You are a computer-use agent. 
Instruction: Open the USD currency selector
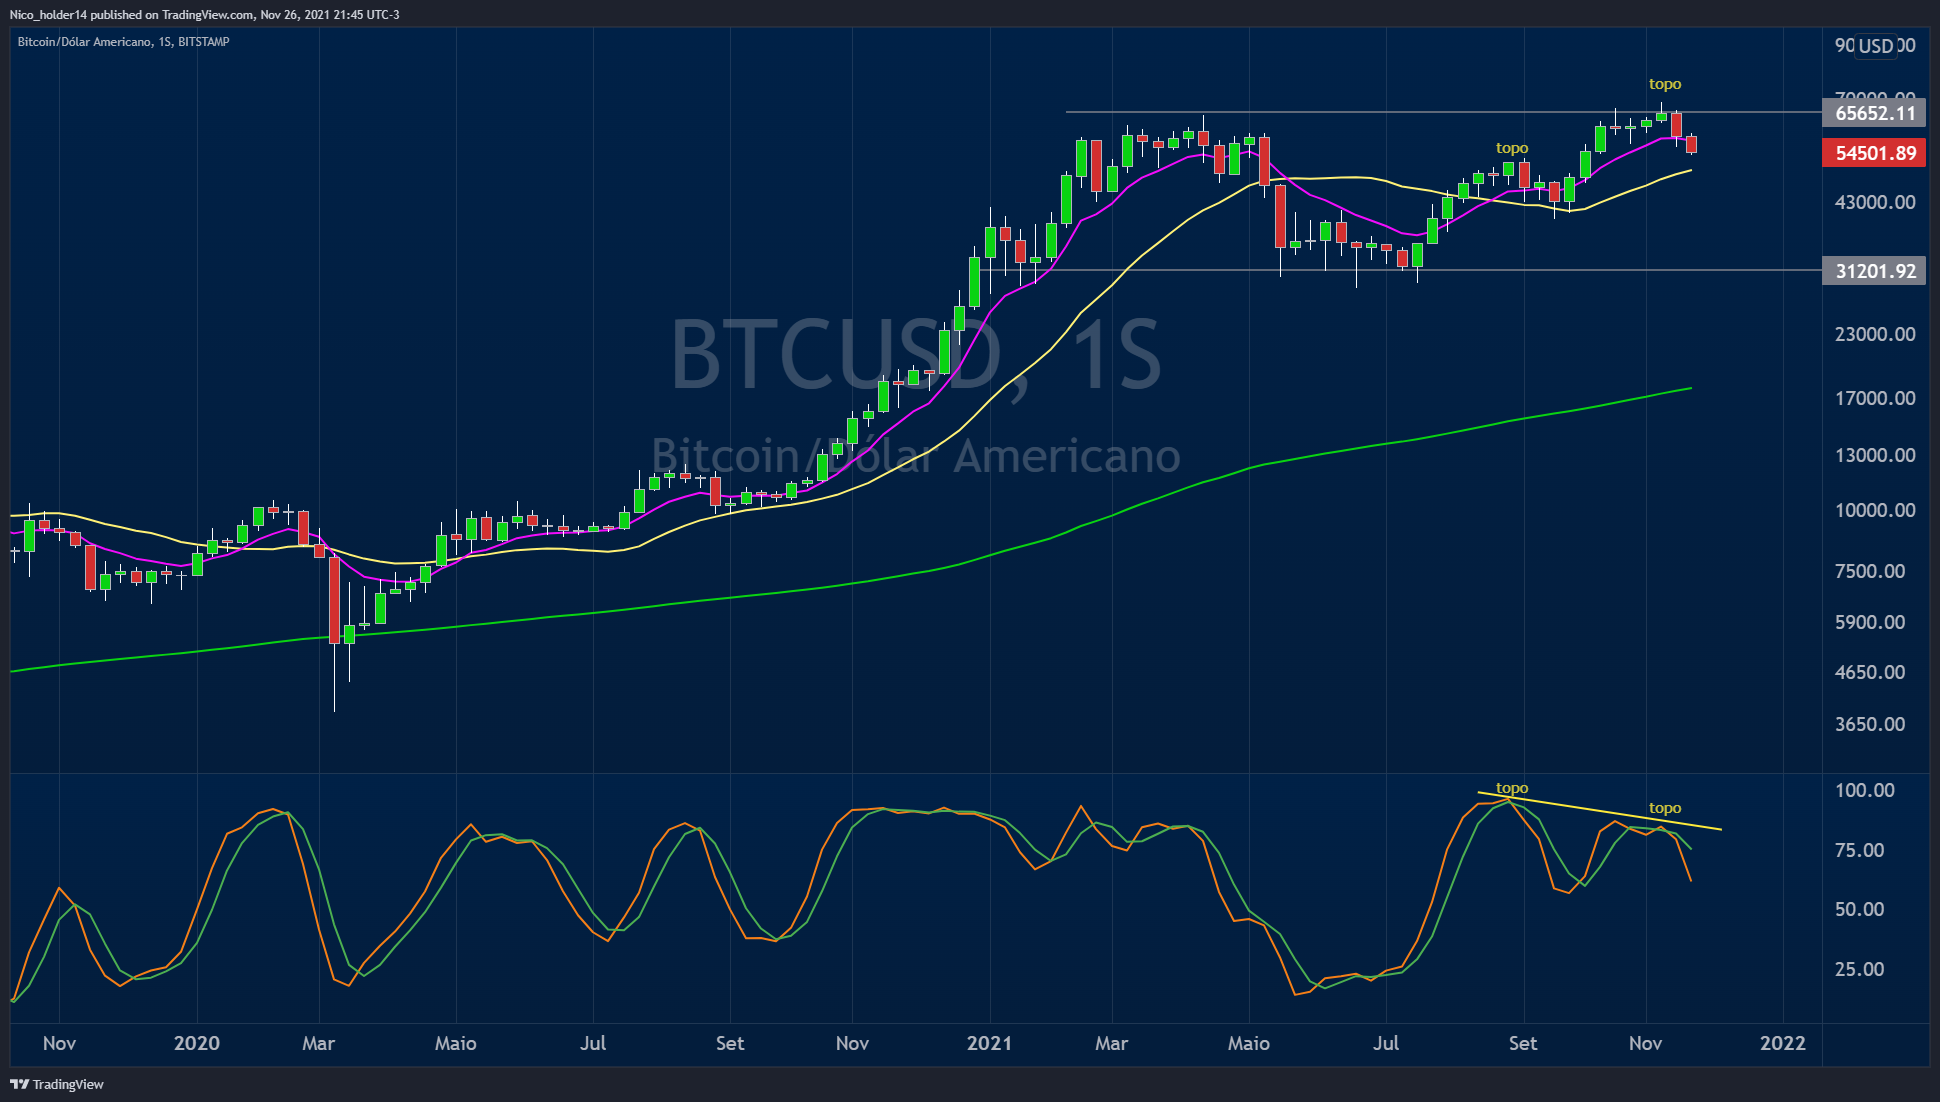pos(1876,46)
